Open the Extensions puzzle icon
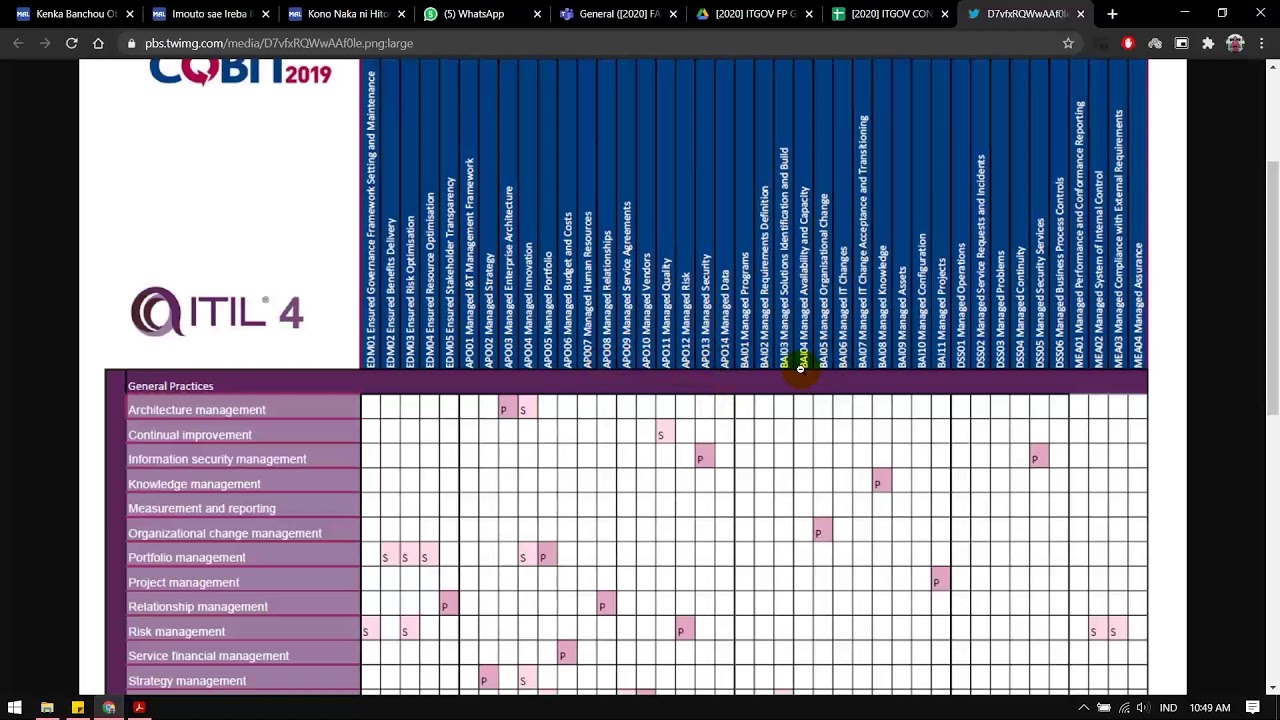Viewport: 1280px width, 720px height. pos(1208,43)
